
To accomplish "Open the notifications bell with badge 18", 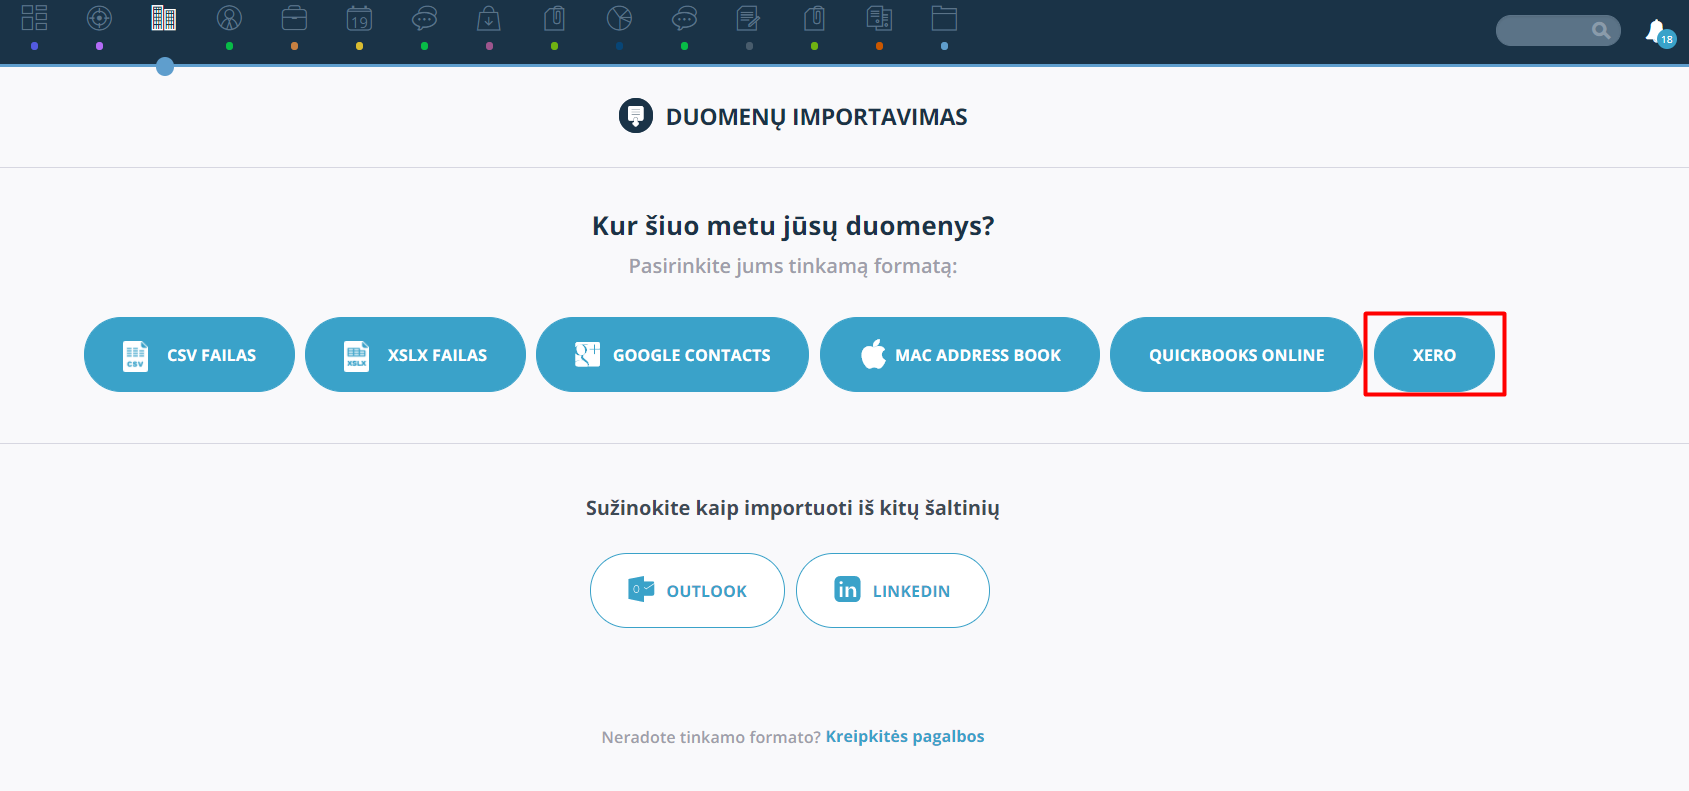I will coord(1660,33).
